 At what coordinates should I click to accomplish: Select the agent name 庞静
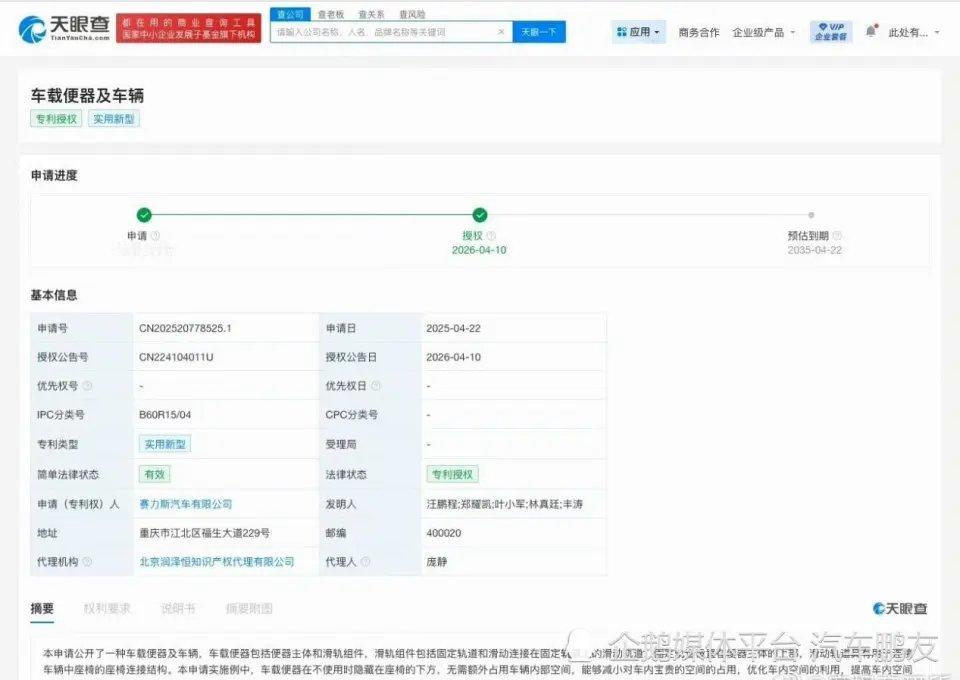[x=437, y=561]
